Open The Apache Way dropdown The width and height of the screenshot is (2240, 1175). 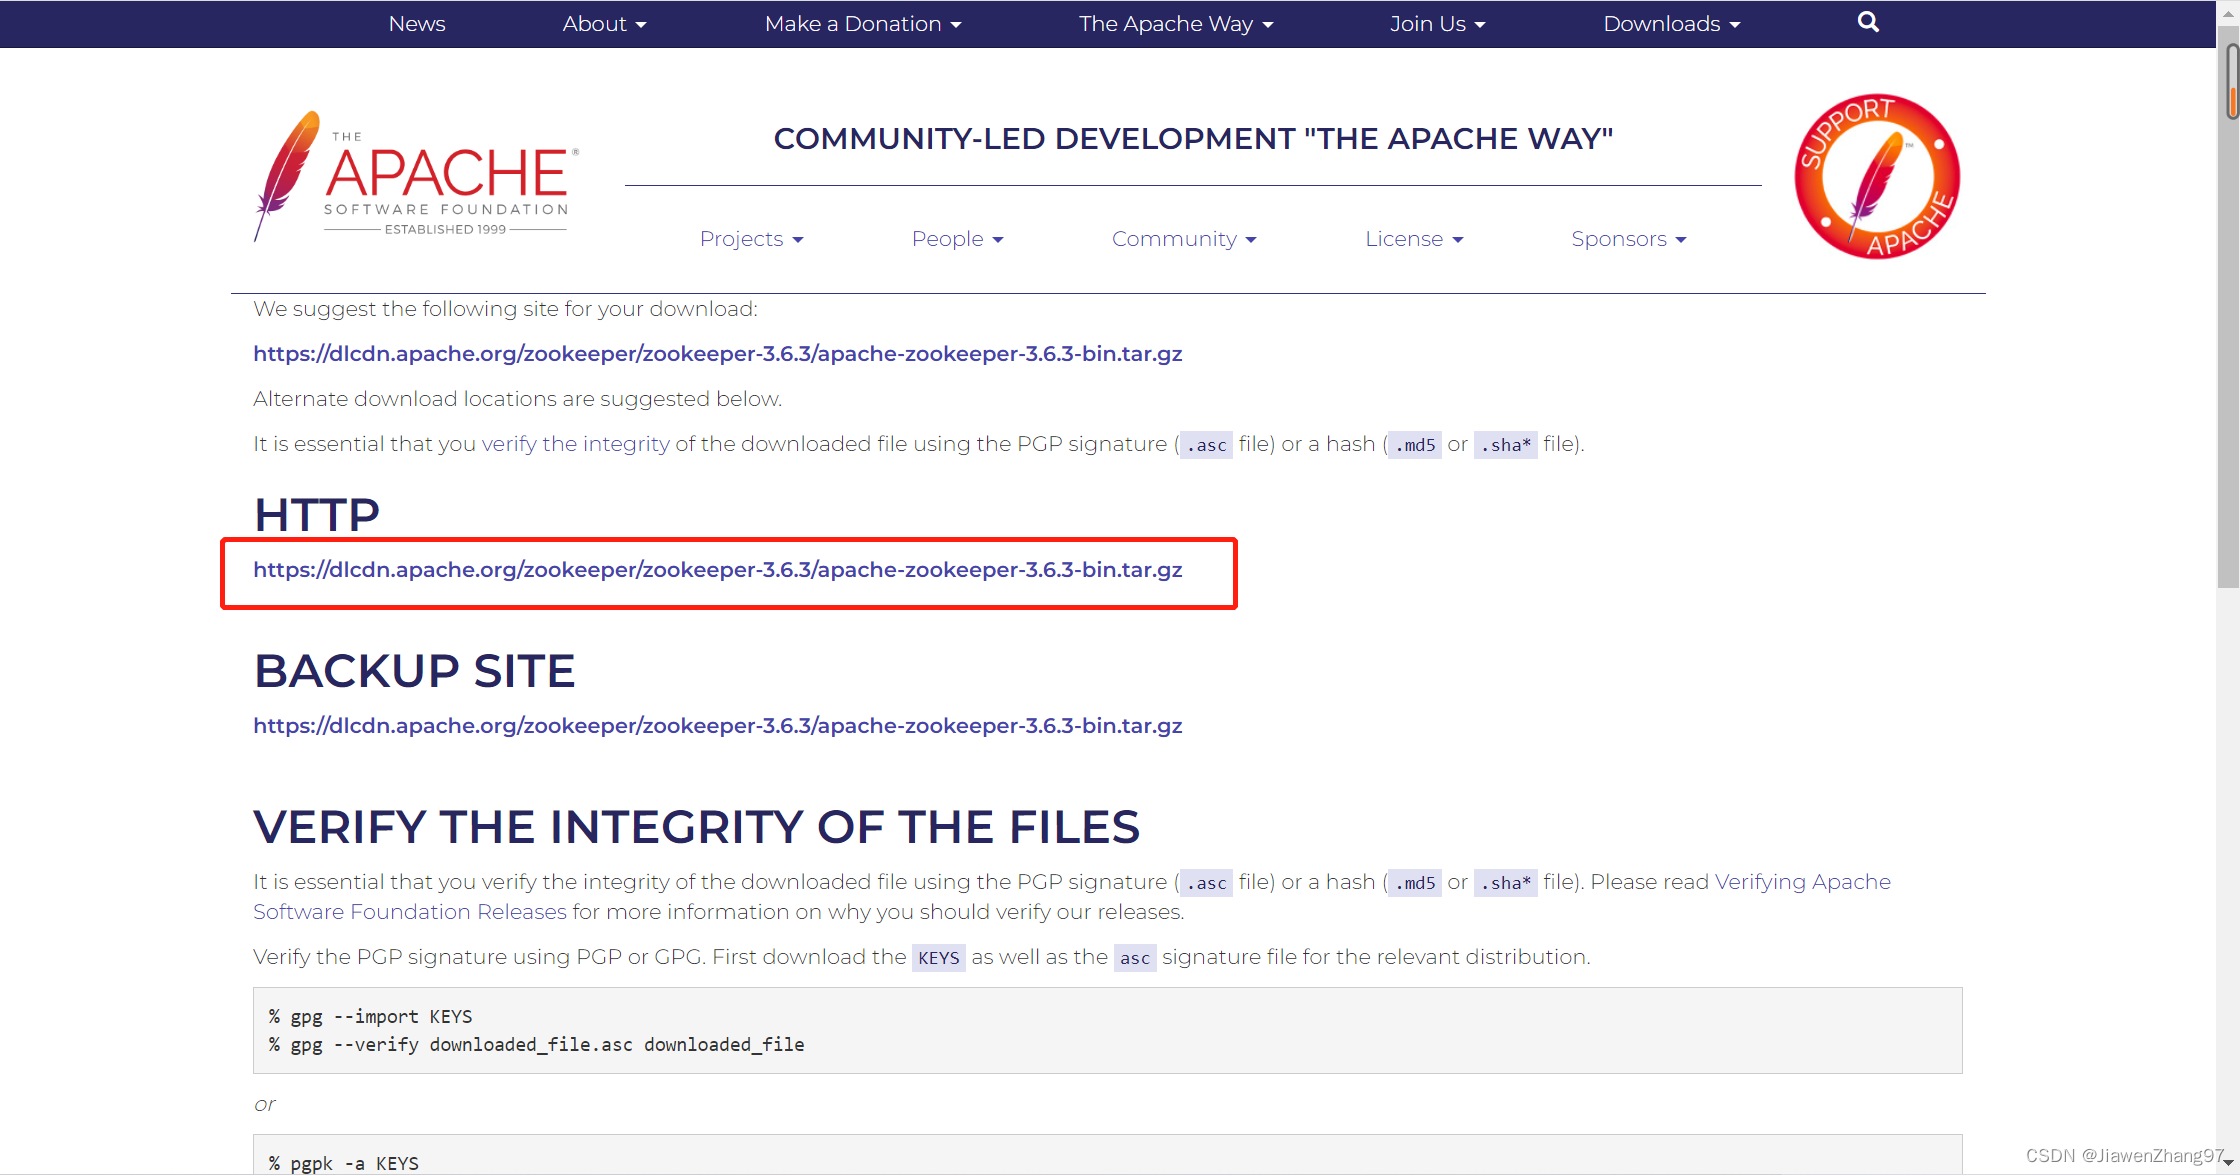pyautogui.click(x=1176, y=24)
